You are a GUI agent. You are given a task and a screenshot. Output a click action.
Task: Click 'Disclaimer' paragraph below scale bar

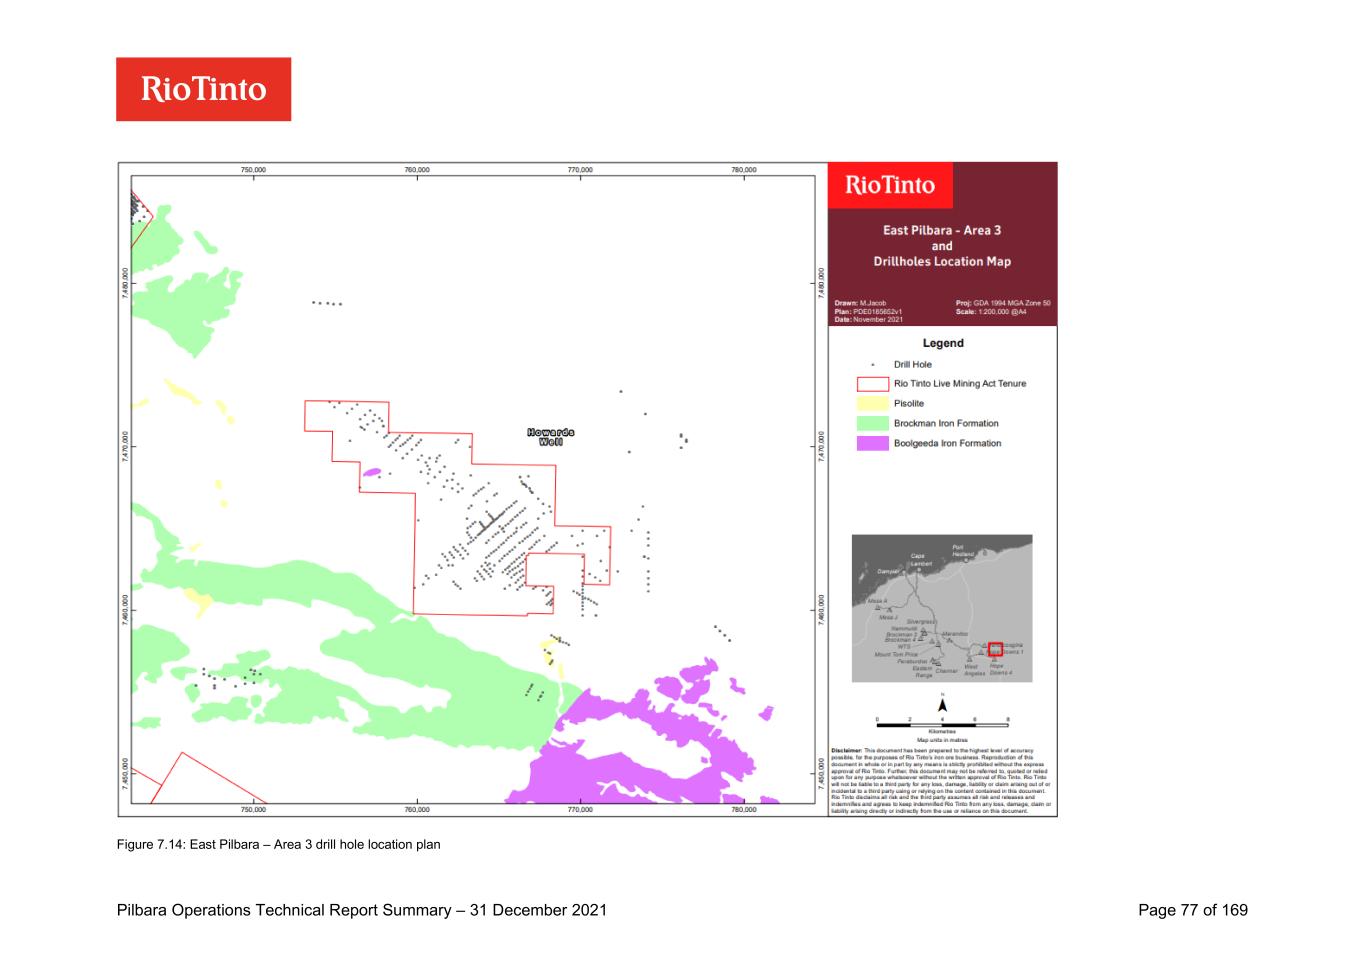click(942, 781)
